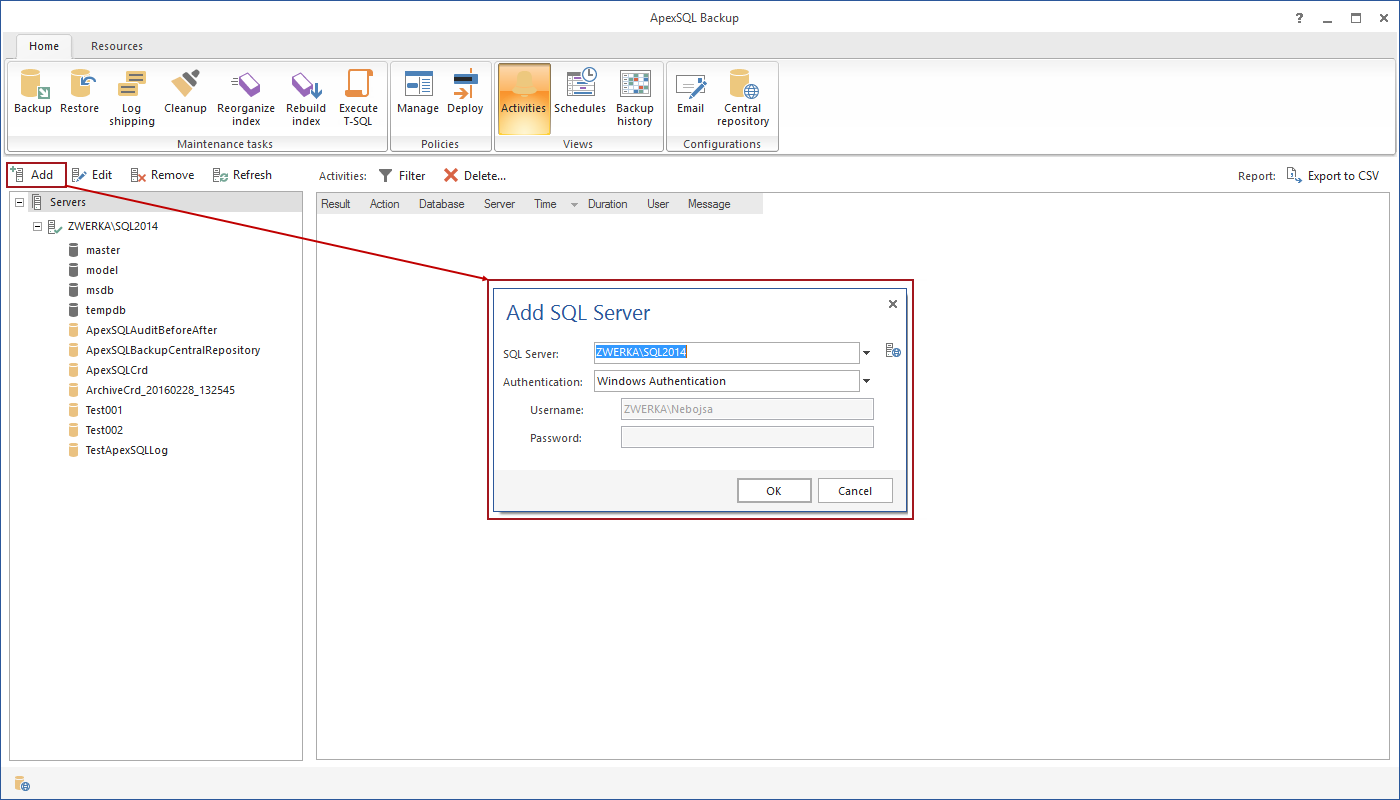Refresh the server list
Viewport: 1400px width, 800px height.
click(x=242, y=175)
